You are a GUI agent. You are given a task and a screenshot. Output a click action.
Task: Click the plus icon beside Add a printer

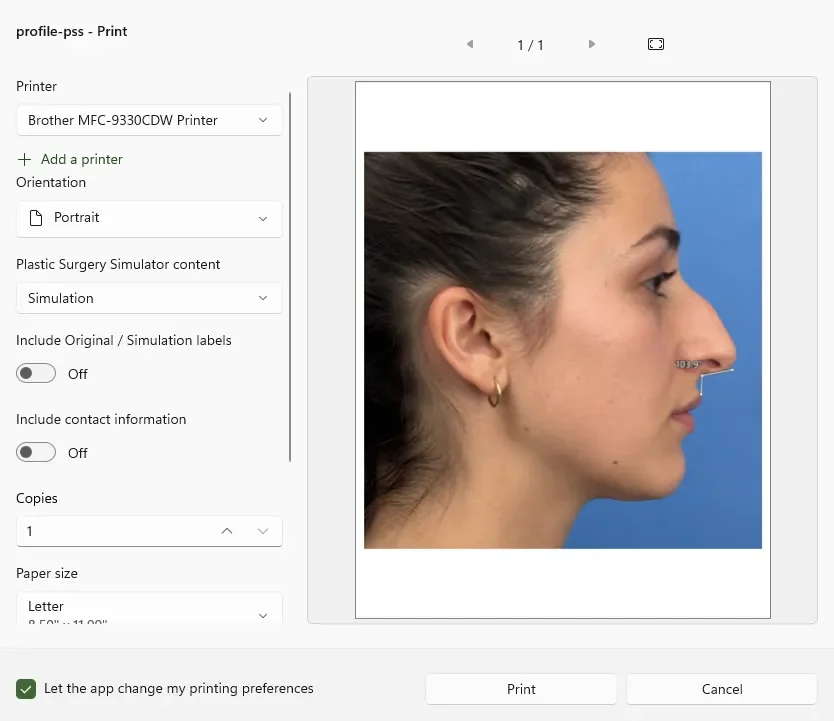(x=24, y=159)
